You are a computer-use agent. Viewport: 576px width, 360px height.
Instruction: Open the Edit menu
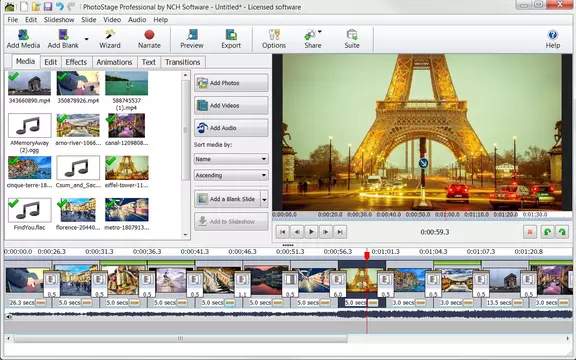(x=31, y=20)
